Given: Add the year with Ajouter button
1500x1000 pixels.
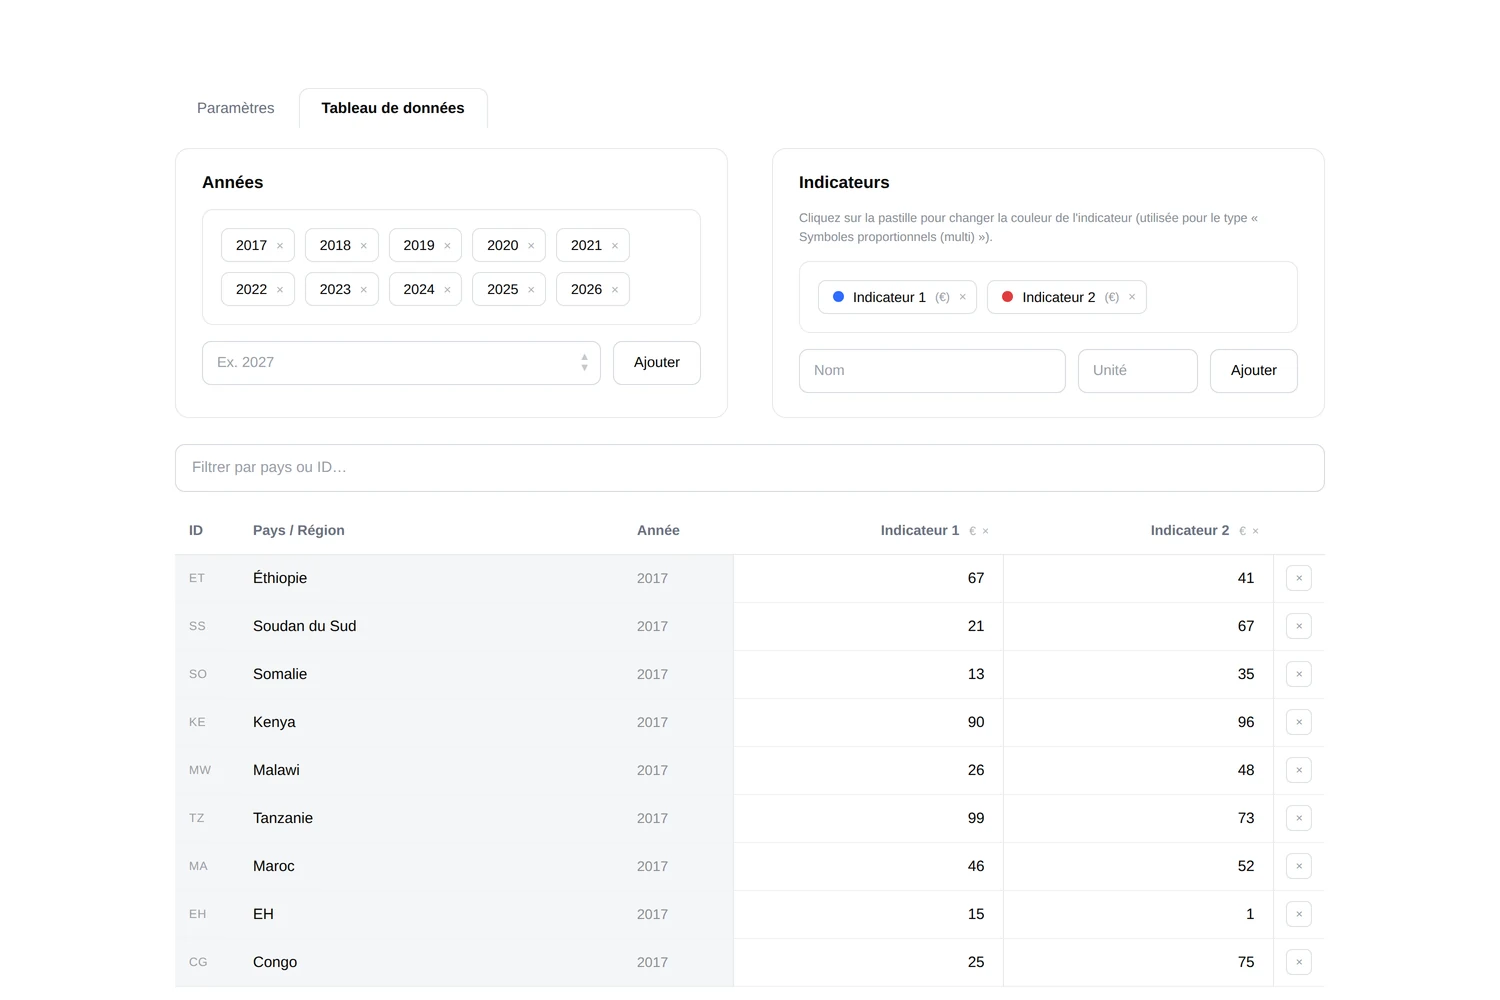Looking at the screenshot, I should pyautogui.click(x=657, y=363).
